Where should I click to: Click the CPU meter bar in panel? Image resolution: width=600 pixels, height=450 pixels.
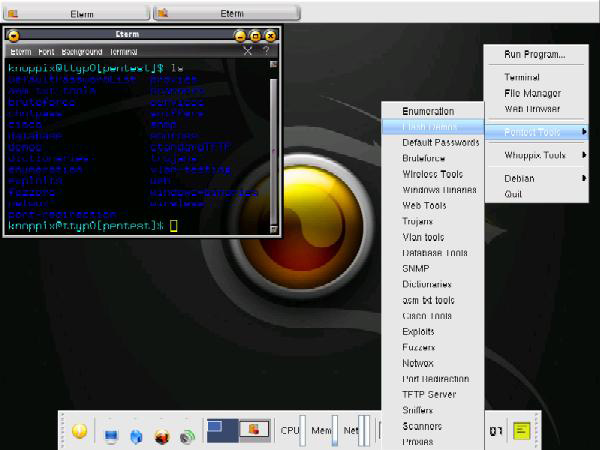pyautogui.click(x=304, y=430)
